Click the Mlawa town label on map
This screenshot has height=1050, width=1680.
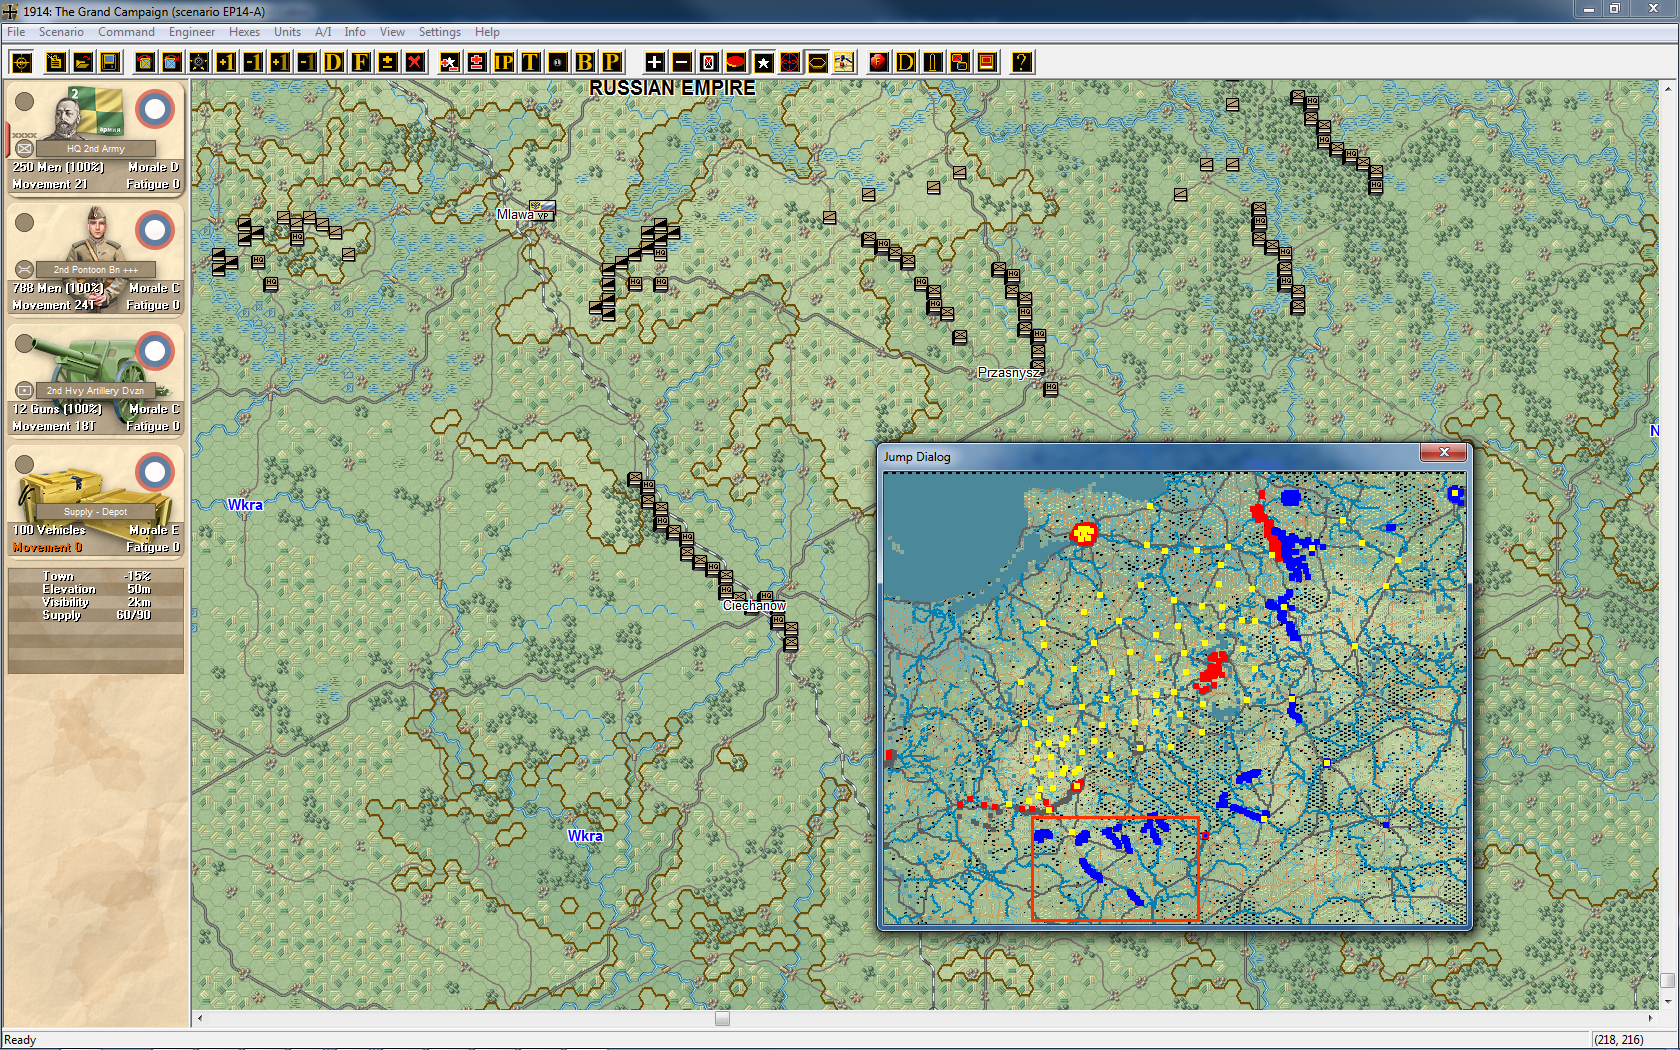coord(514,214)
